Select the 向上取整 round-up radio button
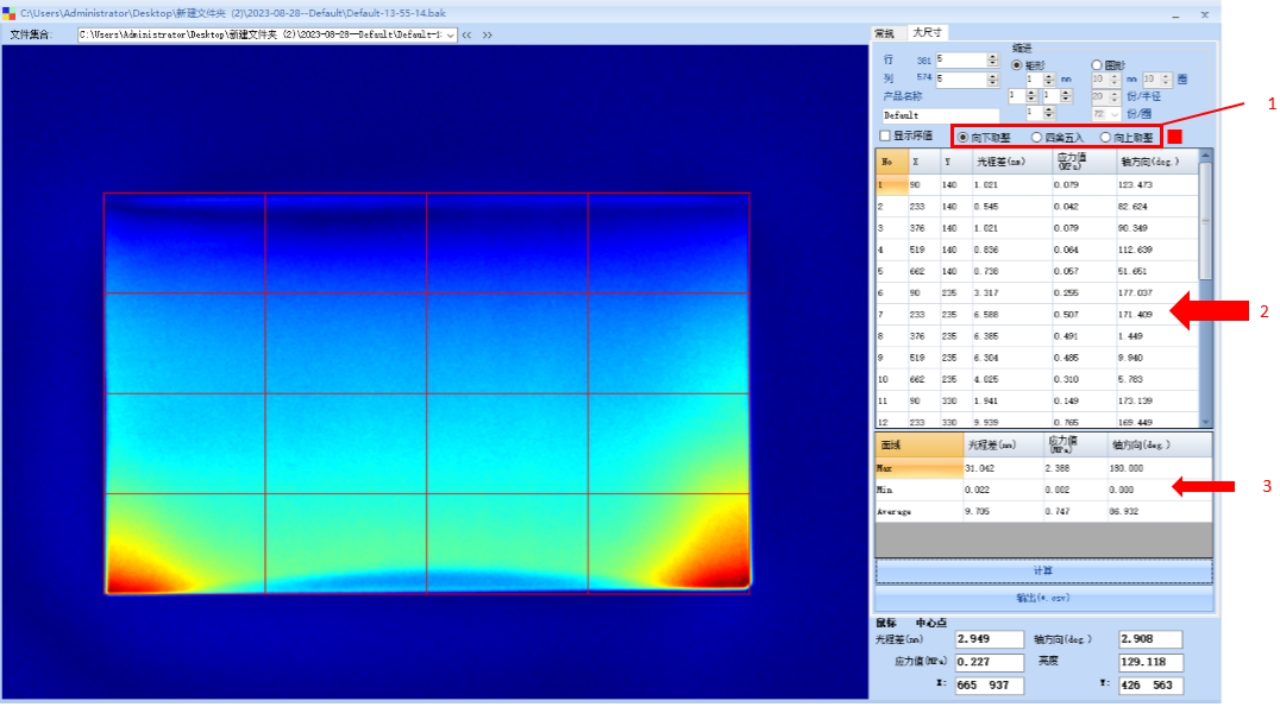The width and height of the screenshot is (1280, 707). point(1106,137)
